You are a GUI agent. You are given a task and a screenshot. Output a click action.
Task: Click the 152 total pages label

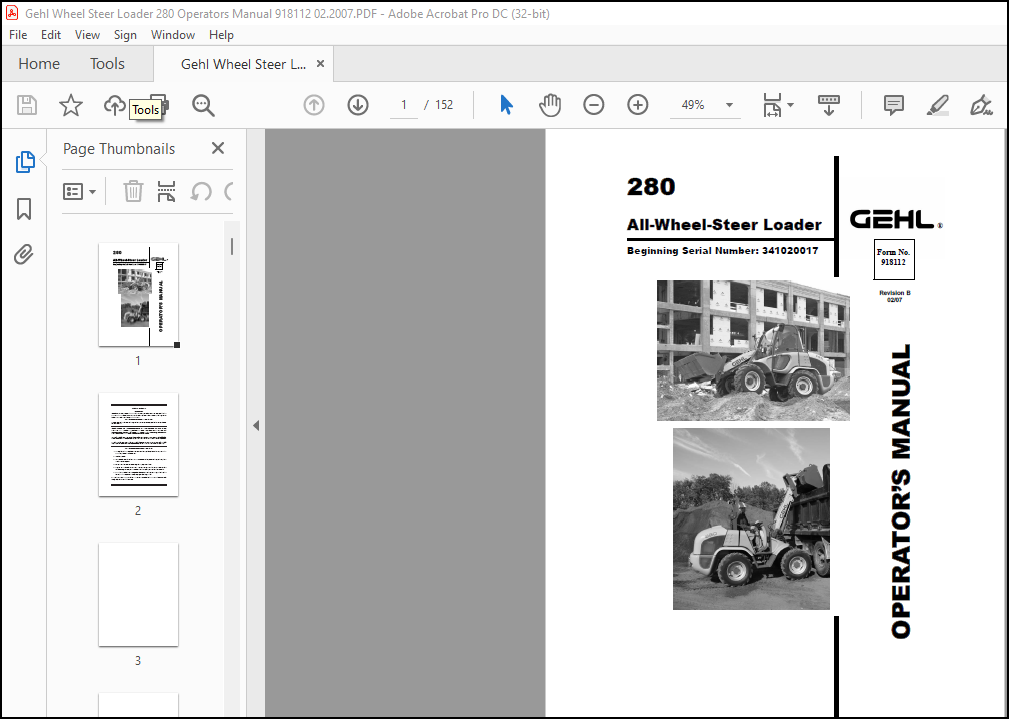coord(444,105)
